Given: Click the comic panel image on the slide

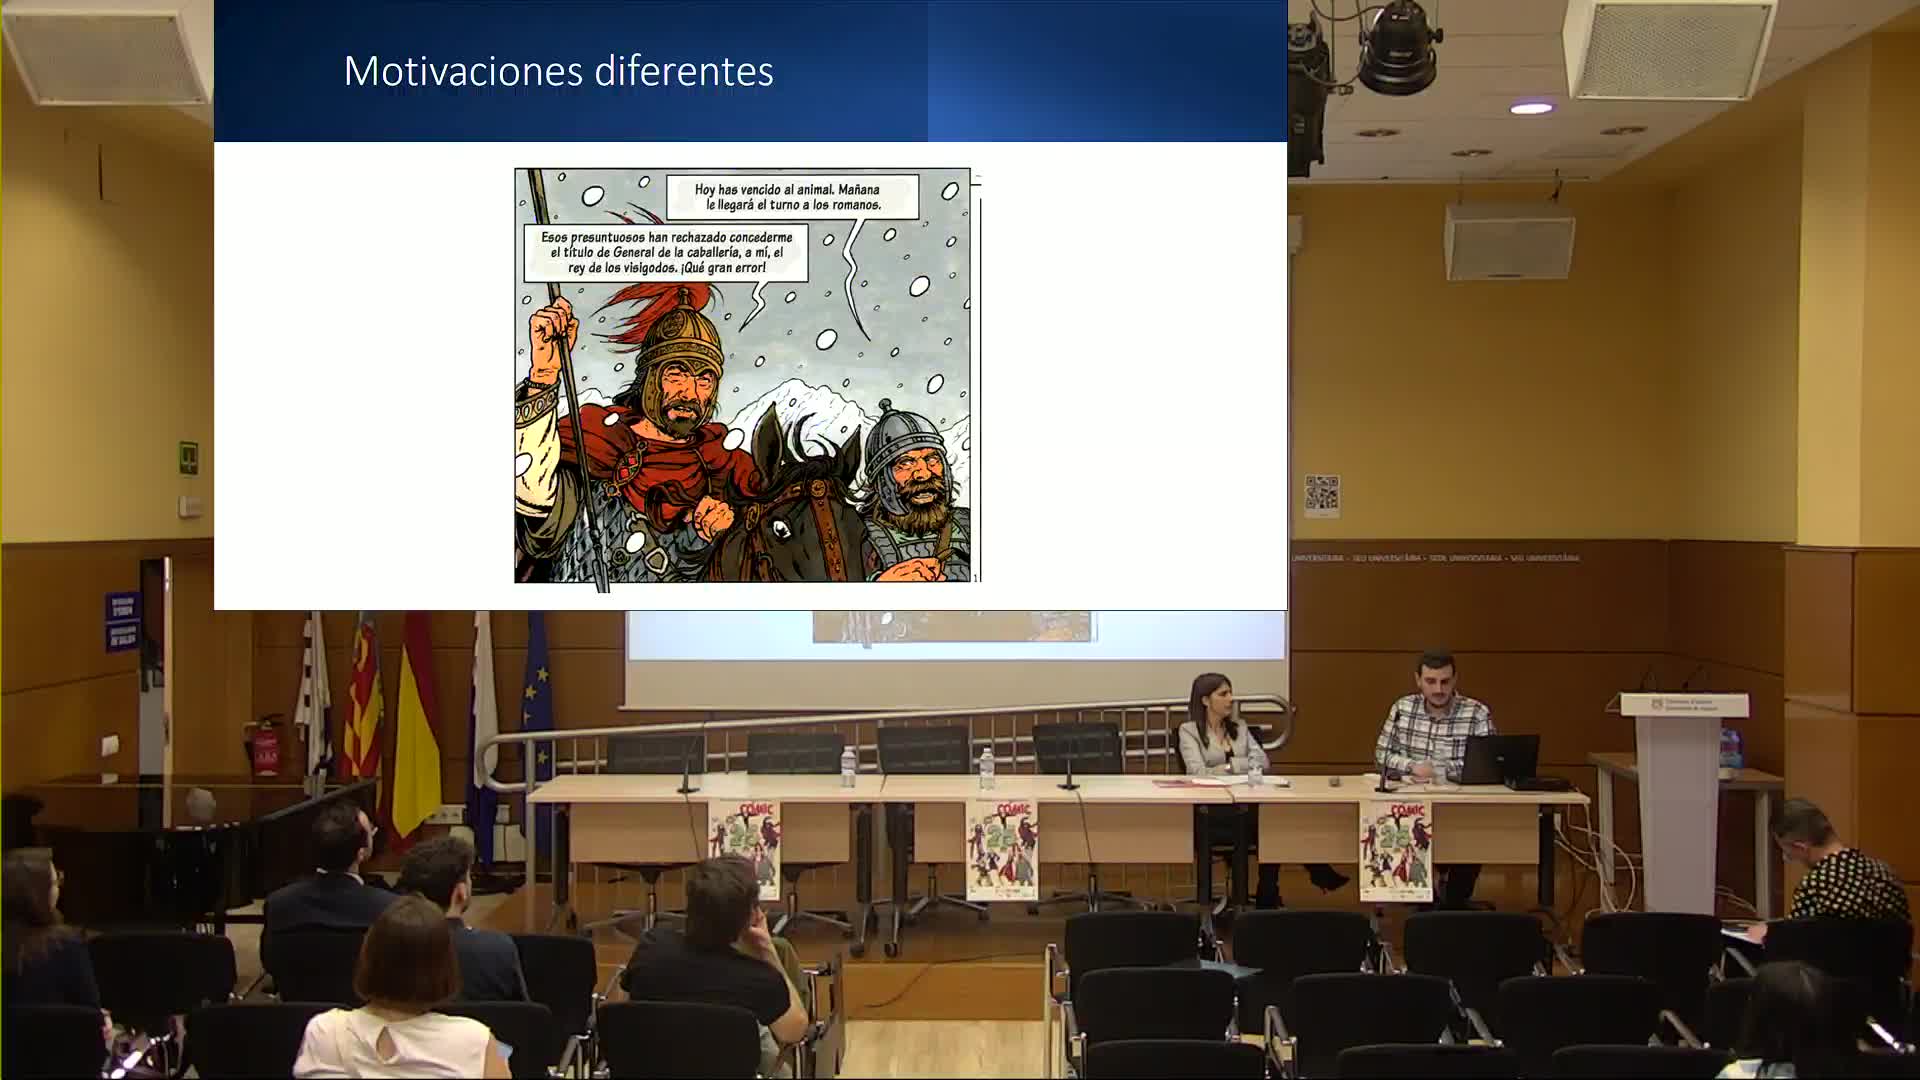Looking at the screenshot, I should click(x=743, y=375).
